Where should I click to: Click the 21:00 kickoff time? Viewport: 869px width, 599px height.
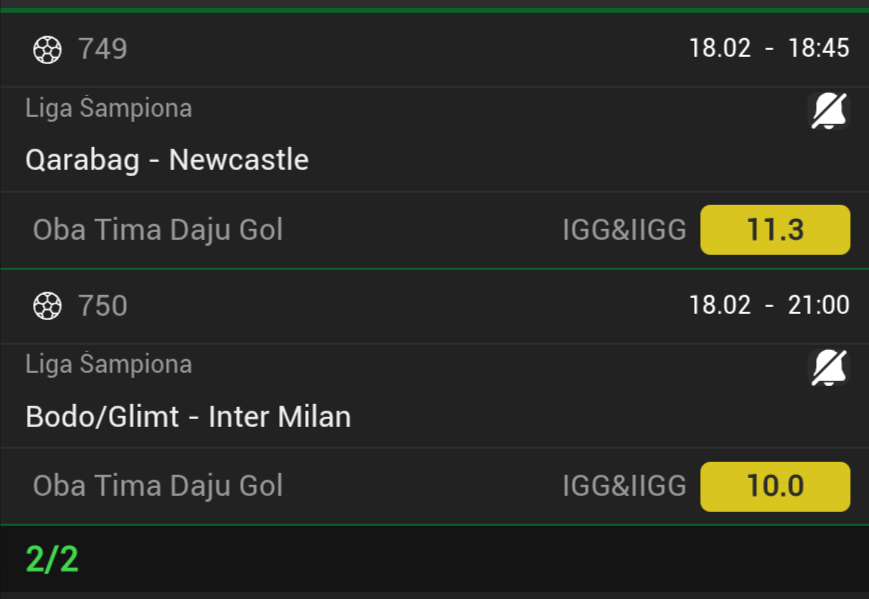819,305
